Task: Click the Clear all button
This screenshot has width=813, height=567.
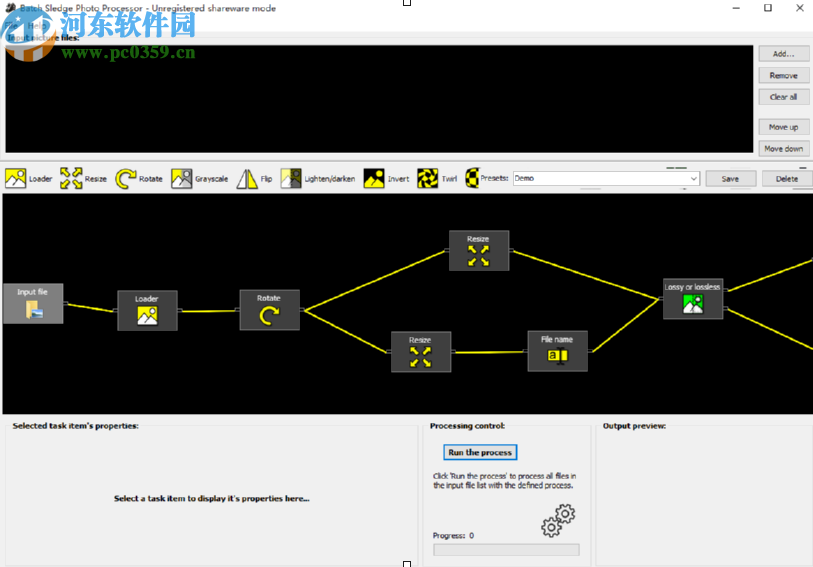Action: [x=783, y=97]
